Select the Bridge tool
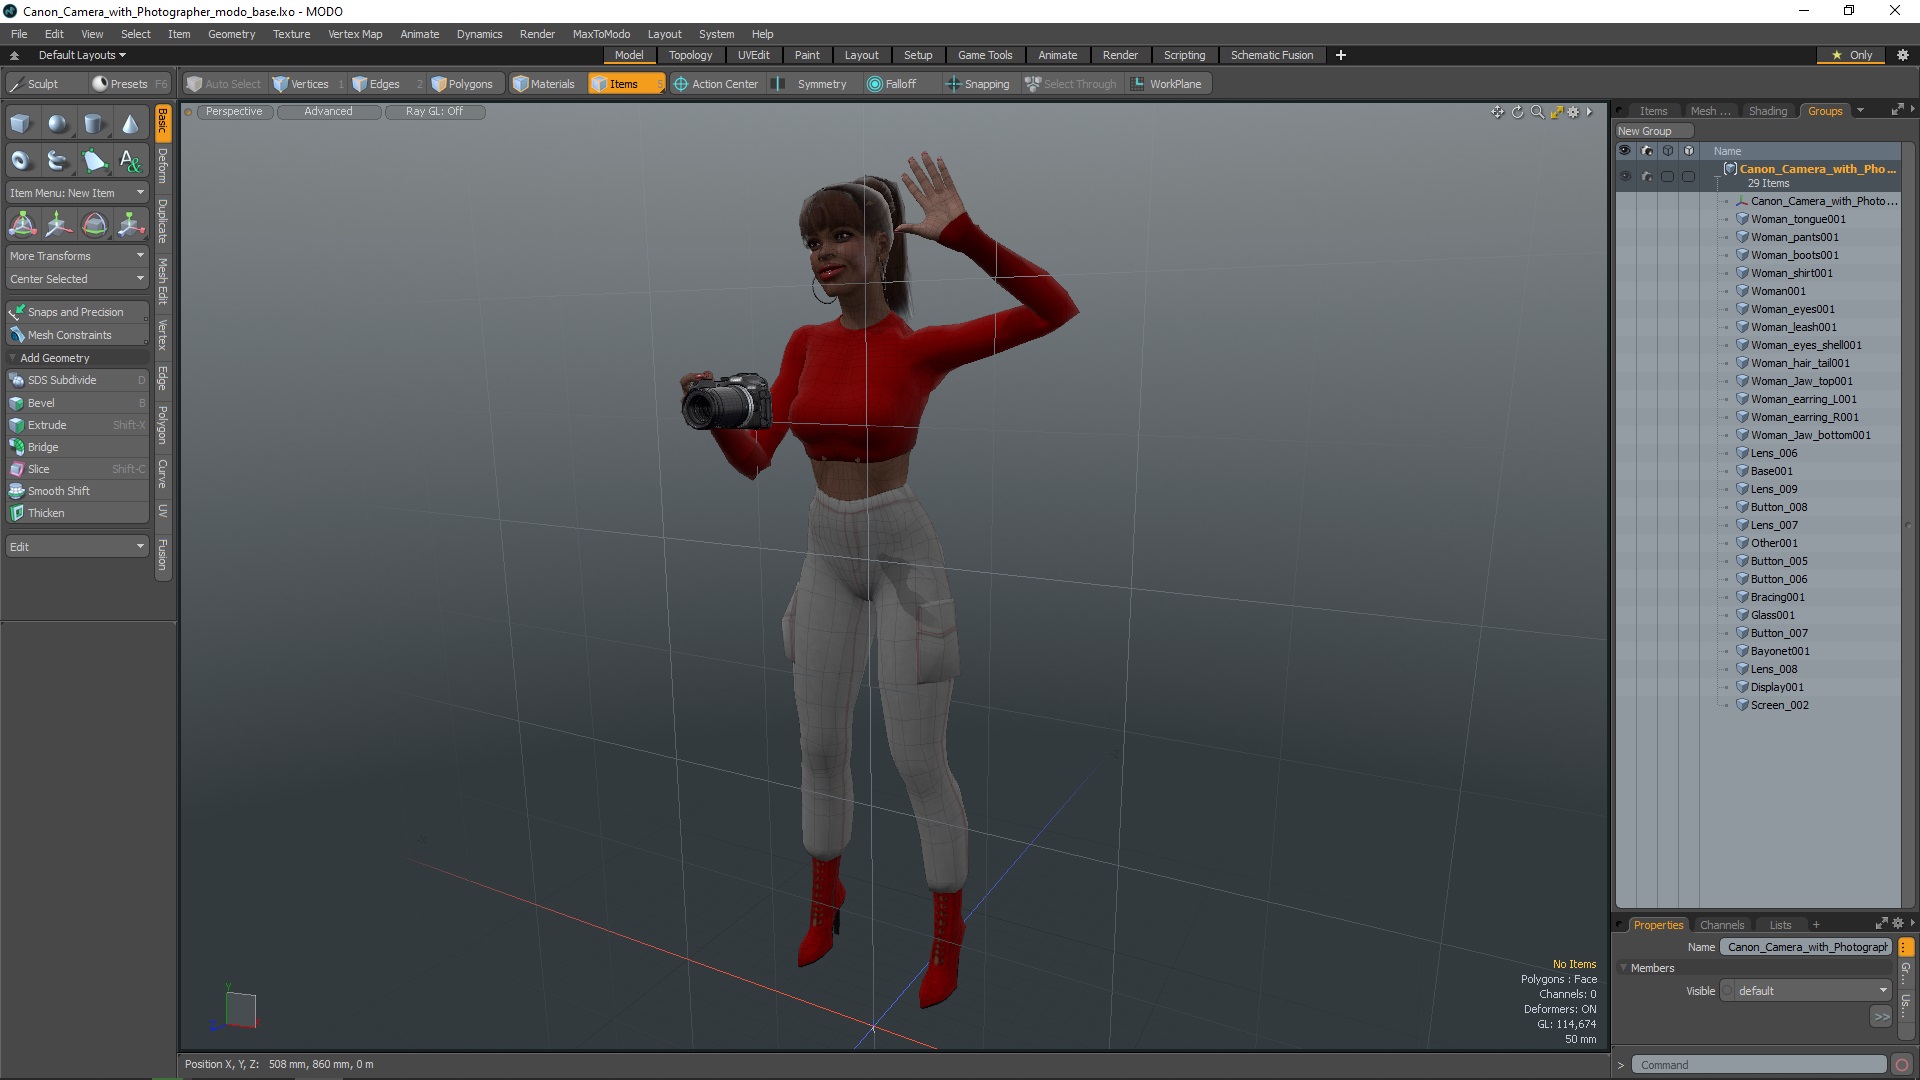This screenshot has width=1920, height=1080. tap(77, 447)
